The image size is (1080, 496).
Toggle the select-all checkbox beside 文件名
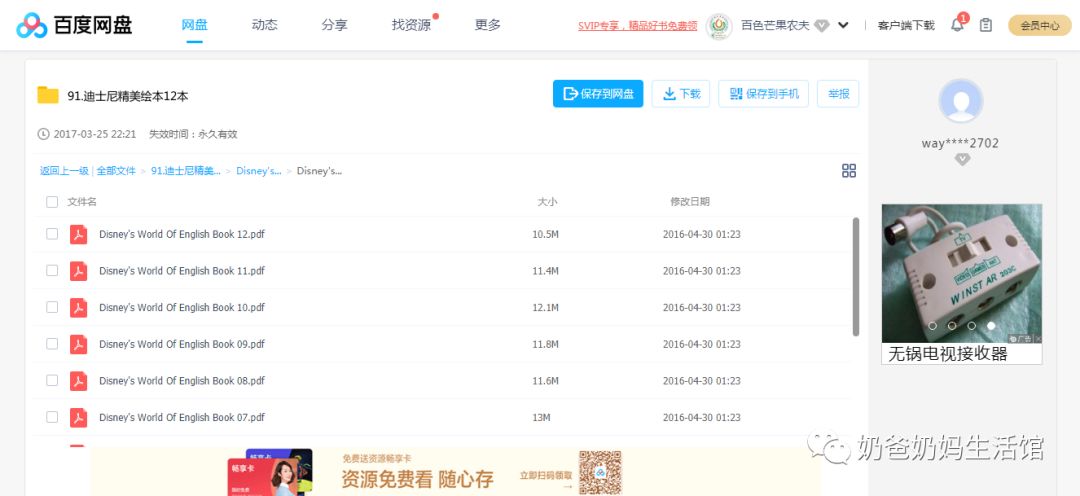(x=52, y=202)
